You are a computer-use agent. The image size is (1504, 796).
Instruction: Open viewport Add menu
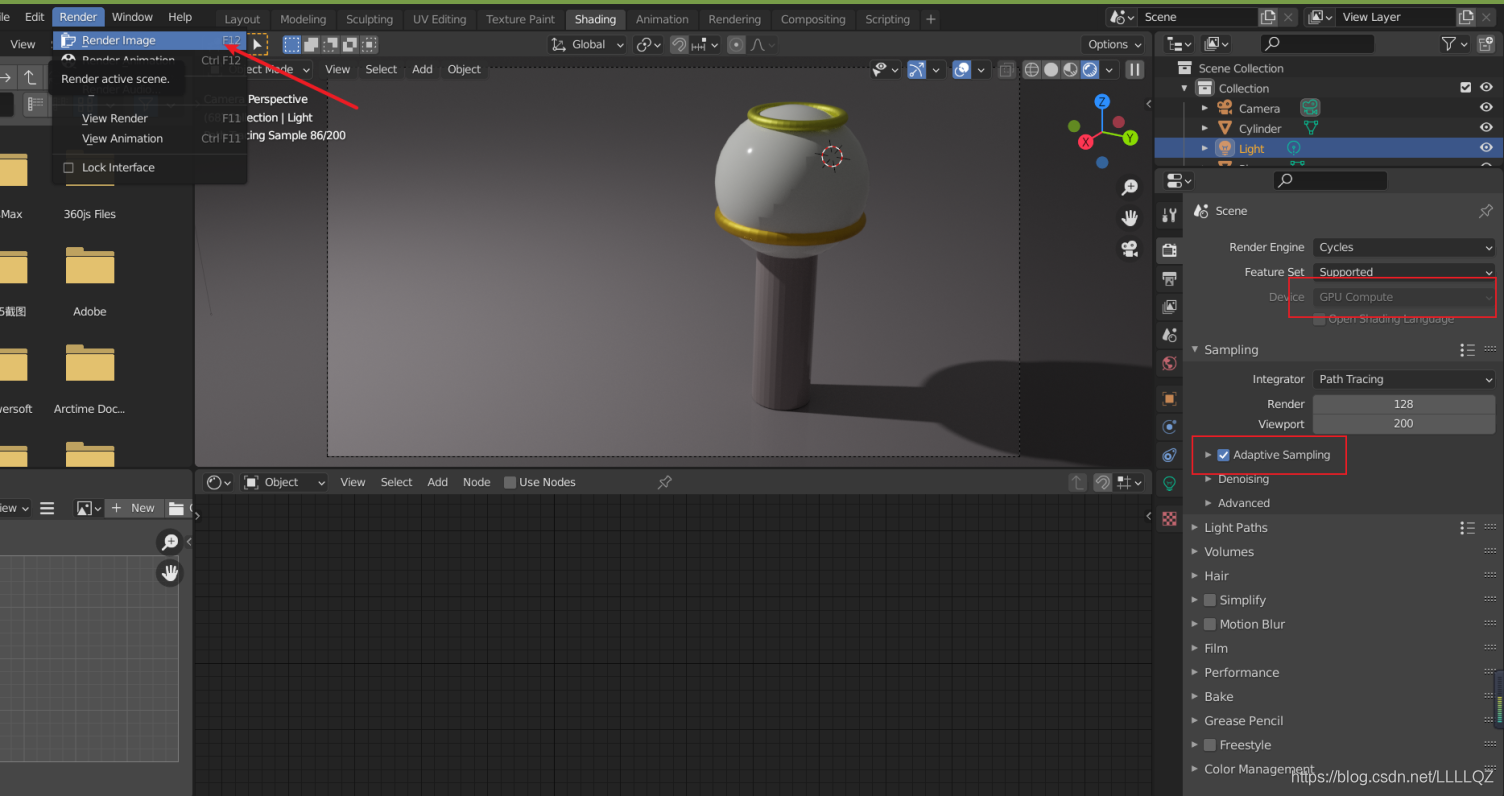click(x=422, y=69)
